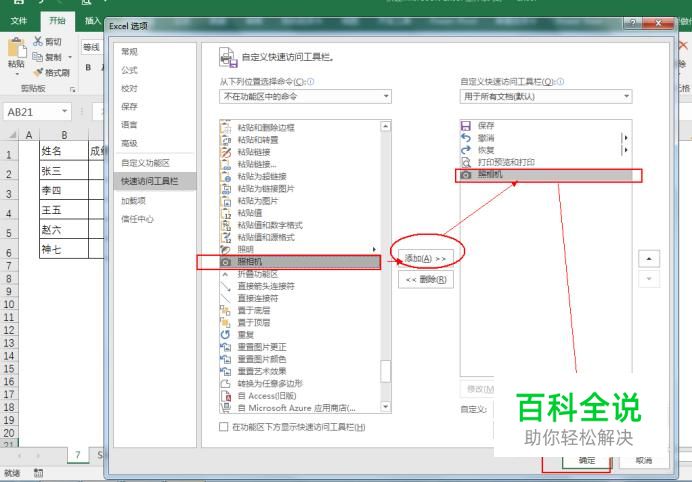Select 粘贴为链接图片 command

coord(300,188)
